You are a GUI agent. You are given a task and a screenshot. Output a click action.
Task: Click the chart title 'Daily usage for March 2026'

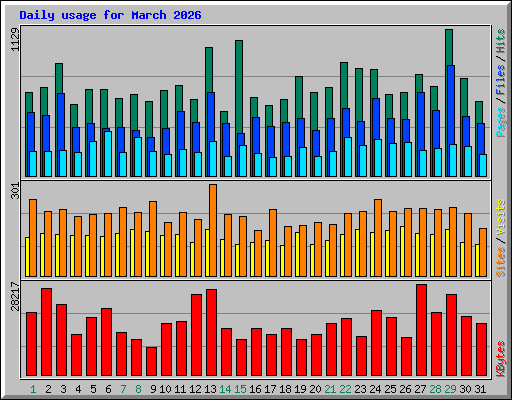coord(110,15)
